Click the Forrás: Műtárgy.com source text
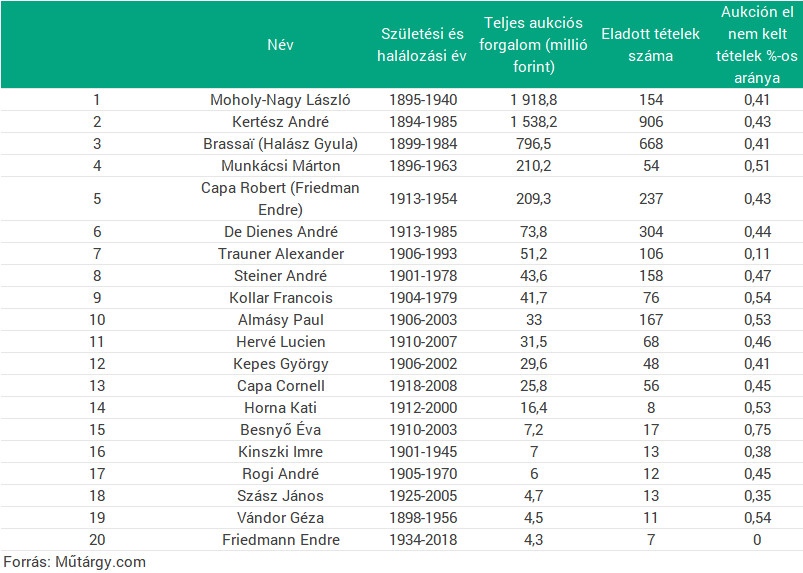Image resolution: width=803 pixels, height=573 pixels. click(75, 562)
